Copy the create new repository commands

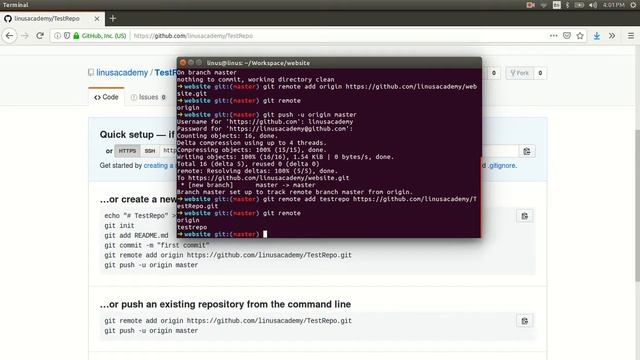coord(524,216)
